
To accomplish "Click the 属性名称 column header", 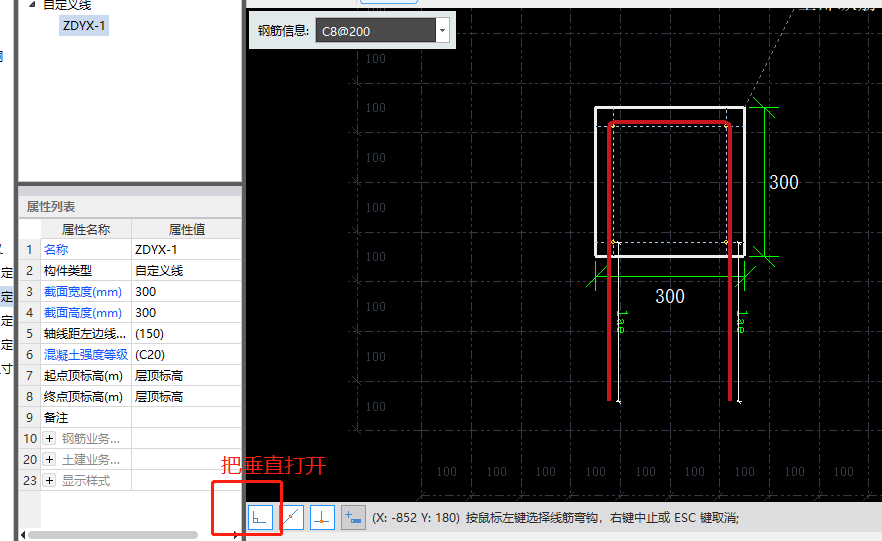I will (86, 229).
